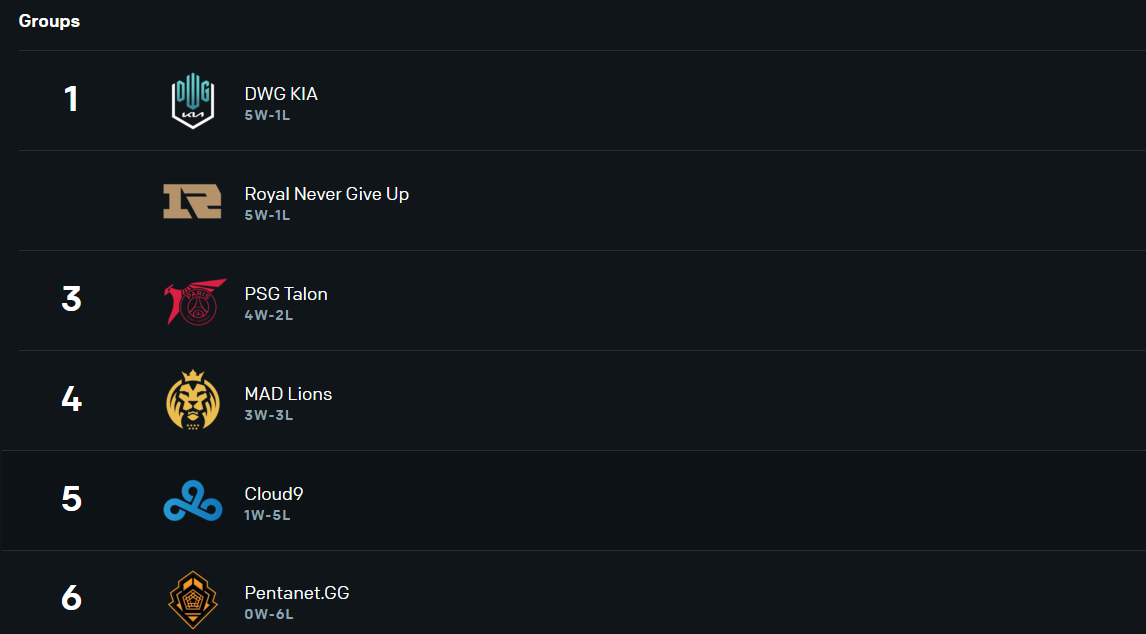Click the Royal Never Give Up logo

pyautogui.click(x=193, y=201)
